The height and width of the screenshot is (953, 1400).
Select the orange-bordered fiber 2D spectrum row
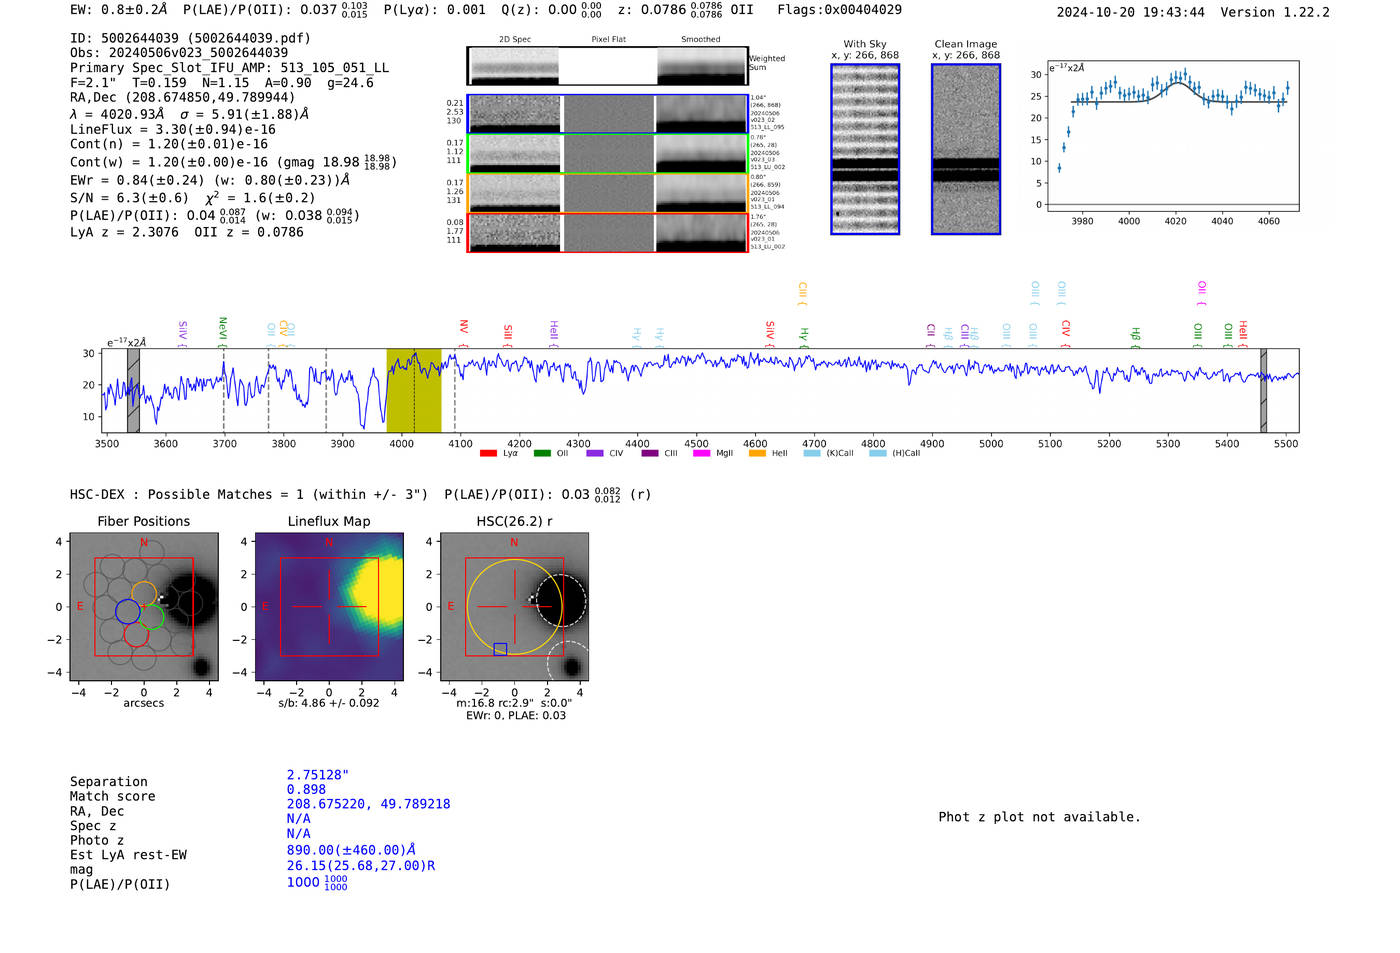(x=607, y=193)
